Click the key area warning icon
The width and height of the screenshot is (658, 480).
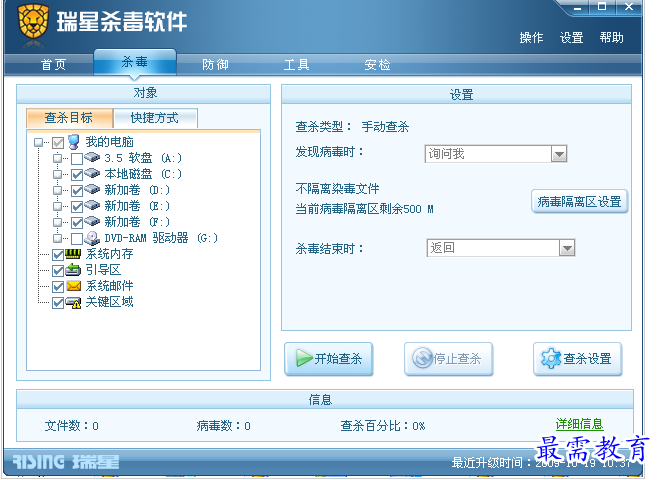coord(73,303)
